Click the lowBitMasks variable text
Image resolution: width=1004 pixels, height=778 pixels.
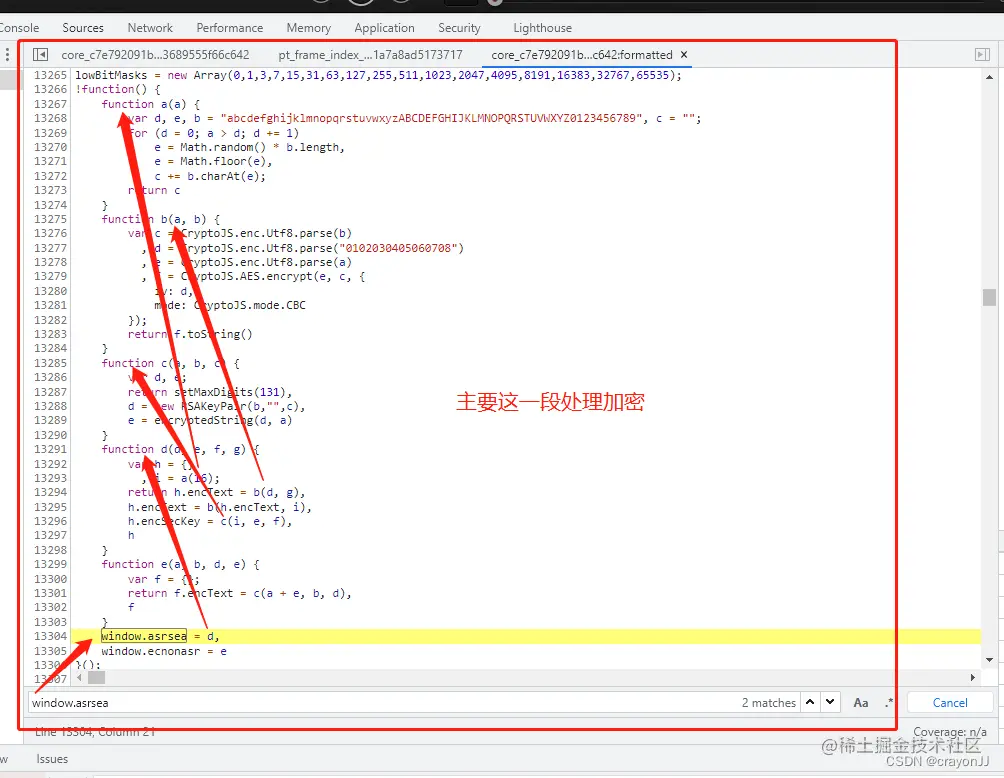pyautogui.click(x=111, y=75)
